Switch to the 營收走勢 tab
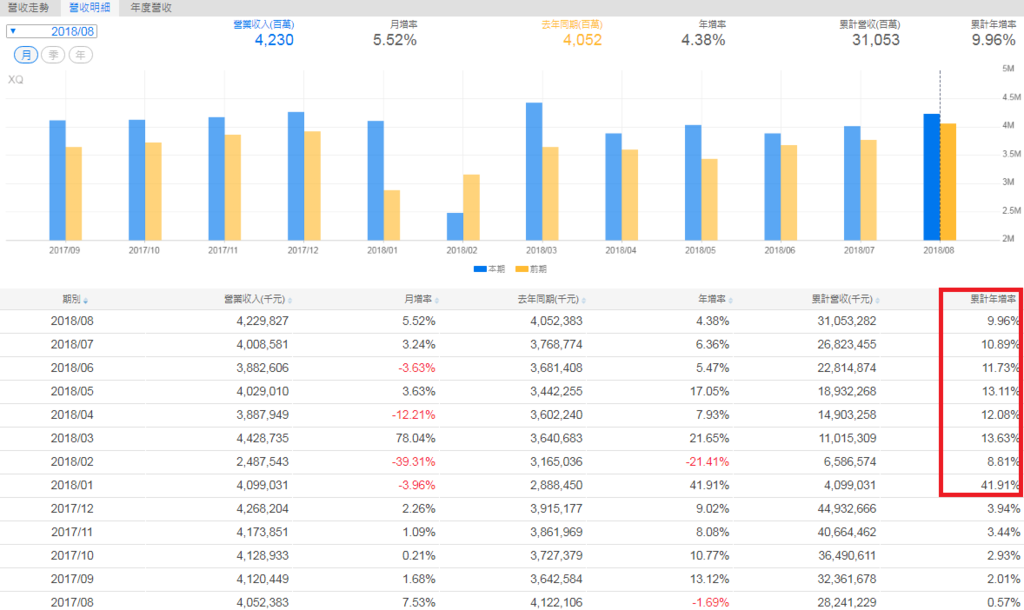This screenshot has height=610, width=1024. pyautogui.click(x=28, y=8)
